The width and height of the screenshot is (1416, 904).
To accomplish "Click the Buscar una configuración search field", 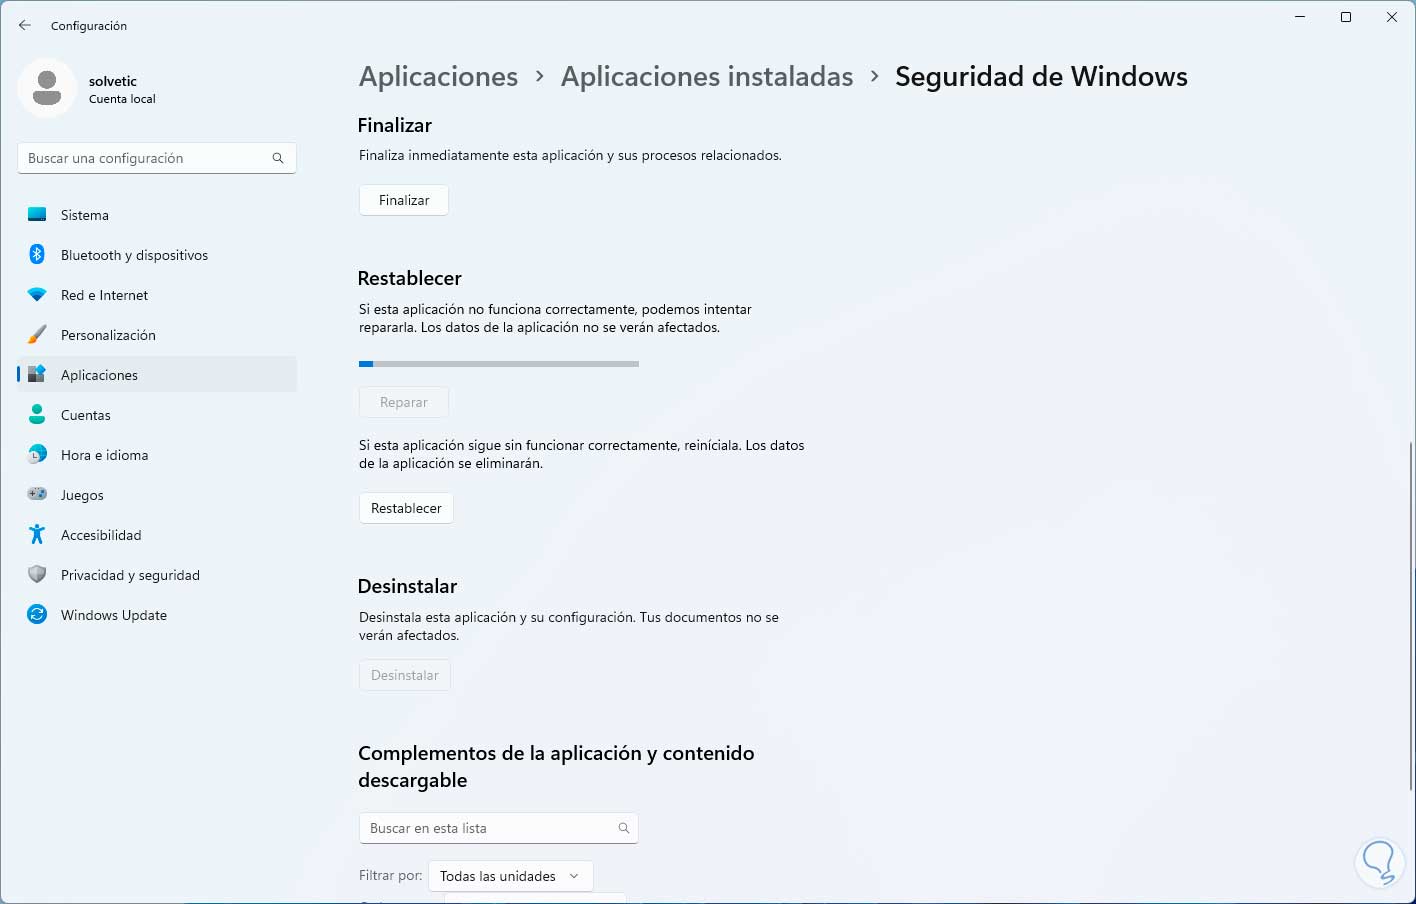I will [x=157, y=158].
